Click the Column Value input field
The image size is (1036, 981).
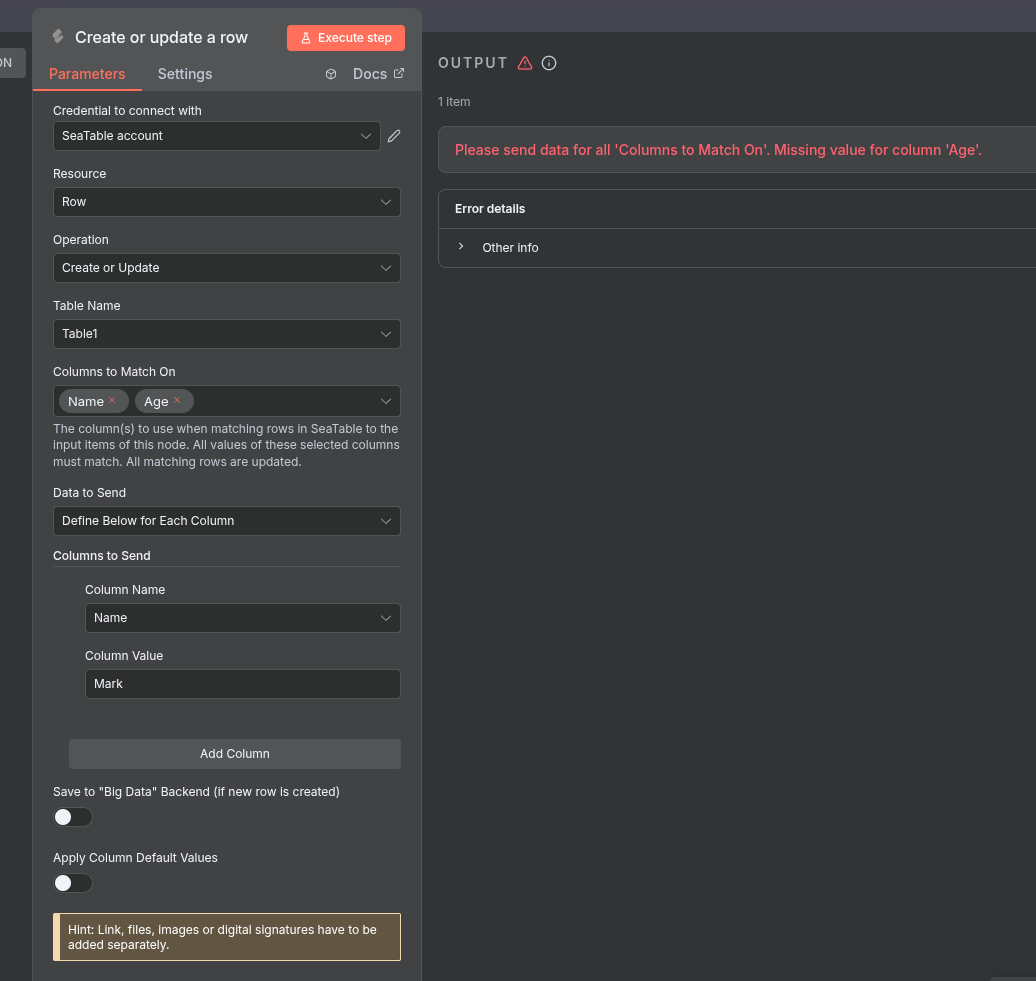point(242,684)
